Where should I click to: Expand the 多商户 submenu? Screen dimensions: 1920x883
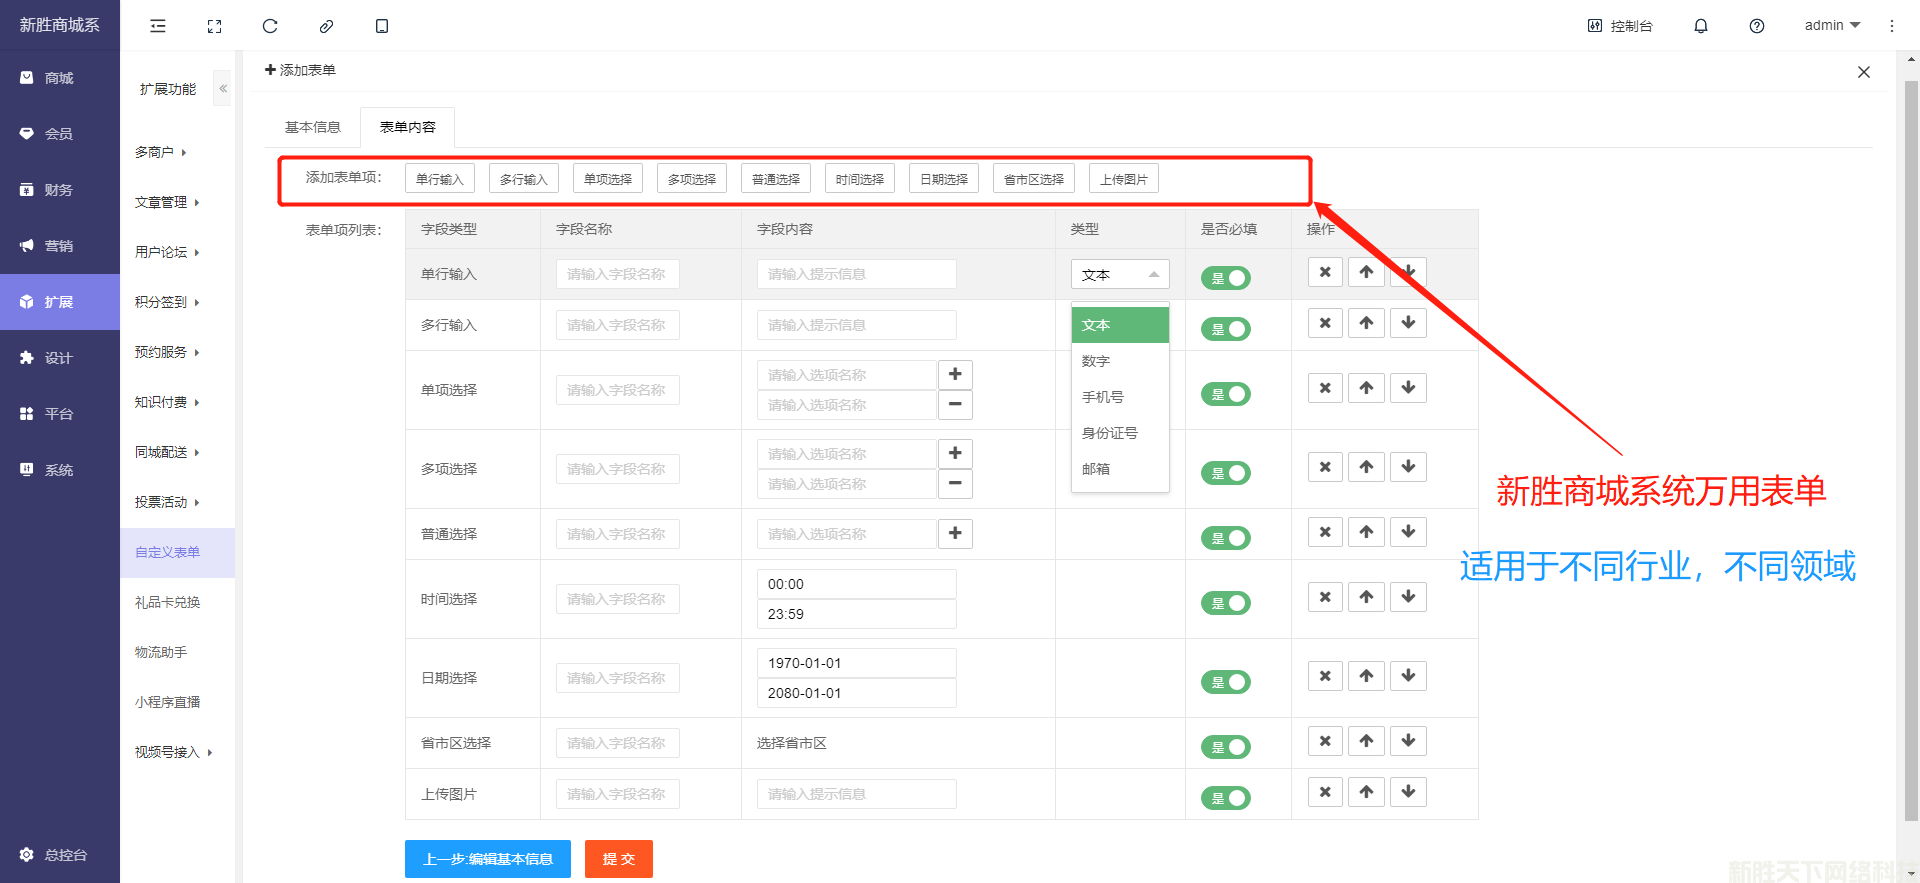click(161, 152)
